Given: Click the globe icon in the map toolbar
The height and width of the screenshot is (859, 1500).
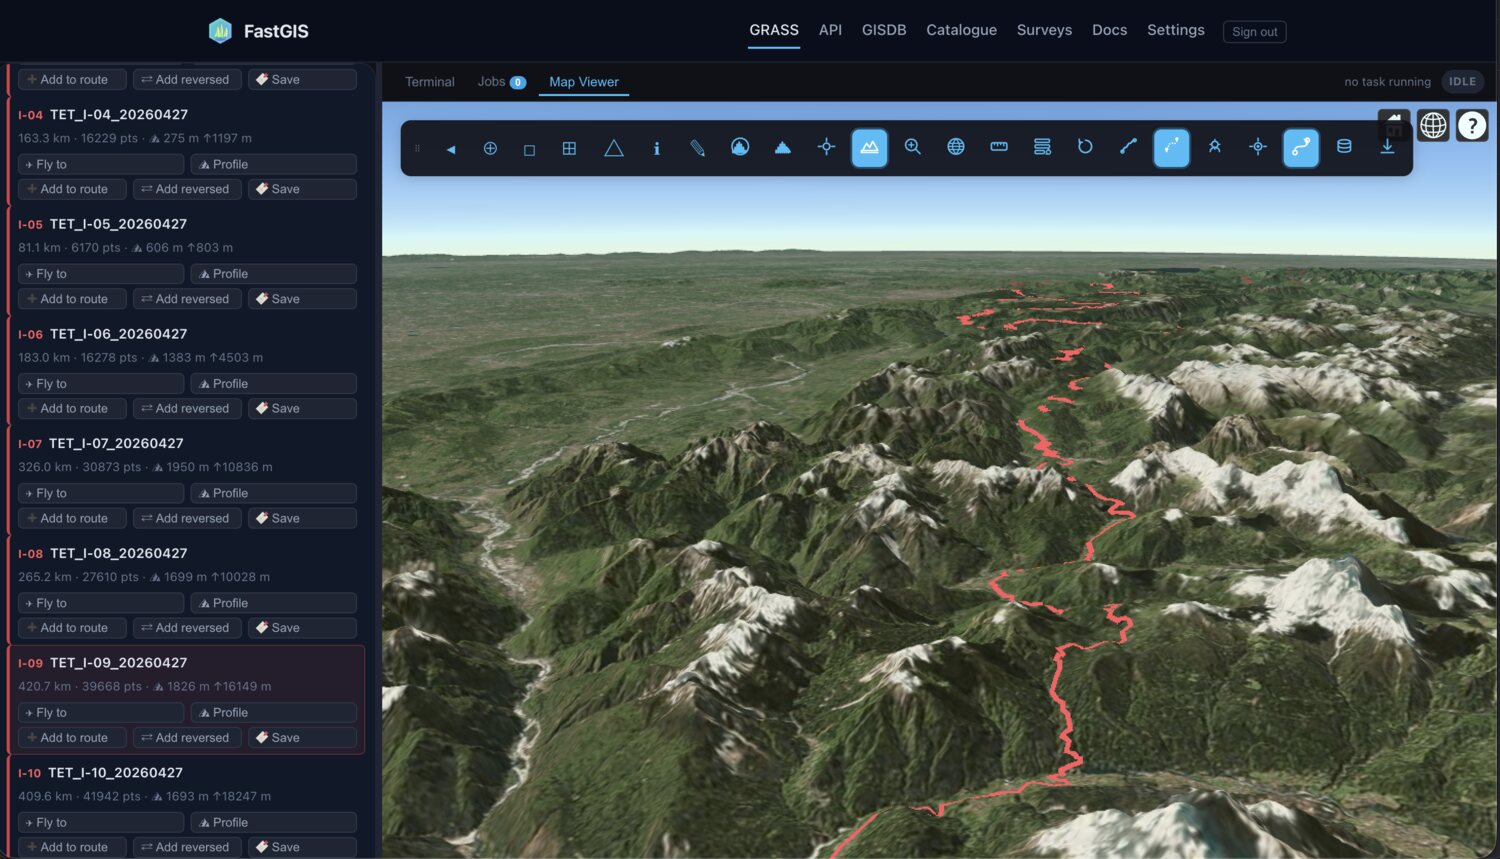Looking at the screenshot, I should click(956, 147).
